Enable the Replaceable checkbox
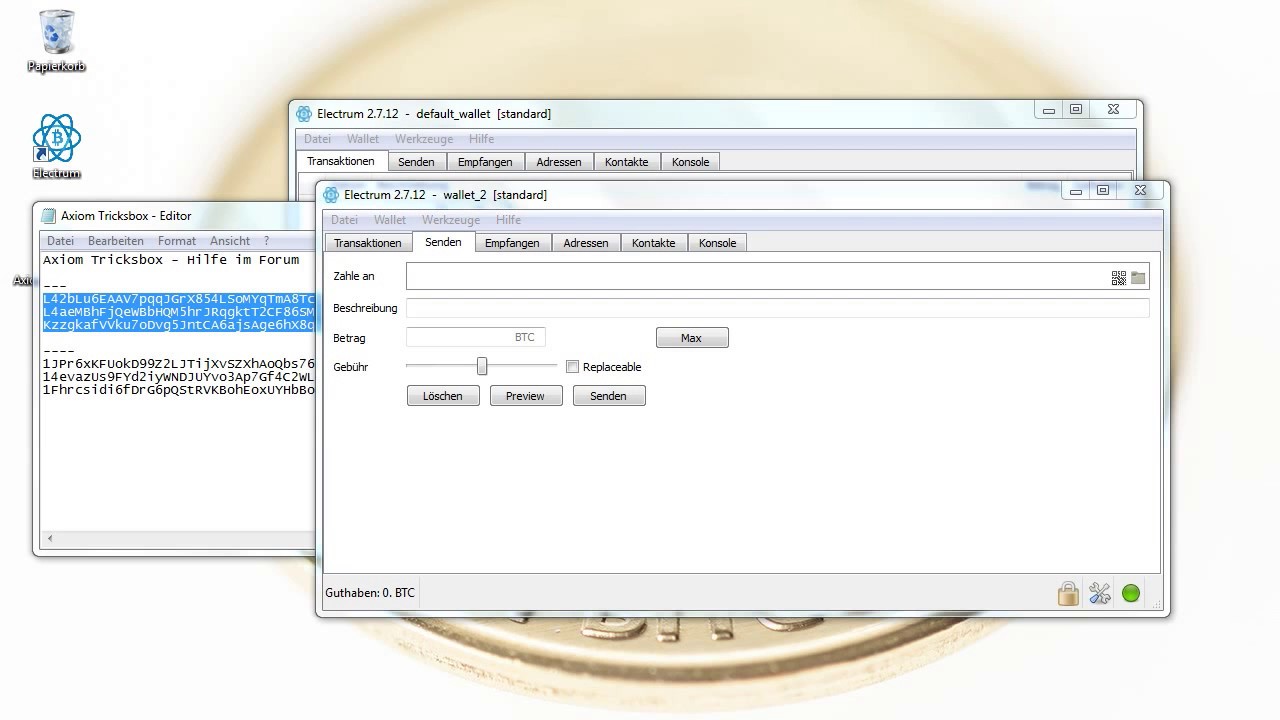 tap(572, 367)
